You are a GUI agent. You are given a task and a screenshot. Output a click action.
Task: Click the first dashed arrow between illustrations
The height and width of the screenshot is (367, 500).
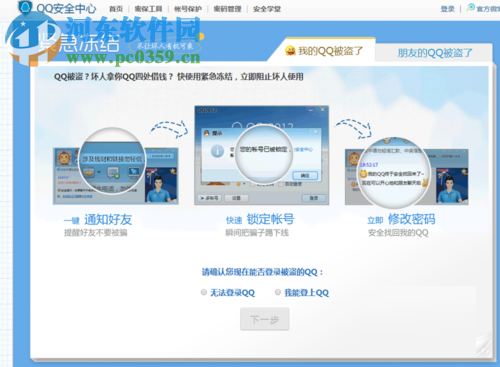point(169,129)
